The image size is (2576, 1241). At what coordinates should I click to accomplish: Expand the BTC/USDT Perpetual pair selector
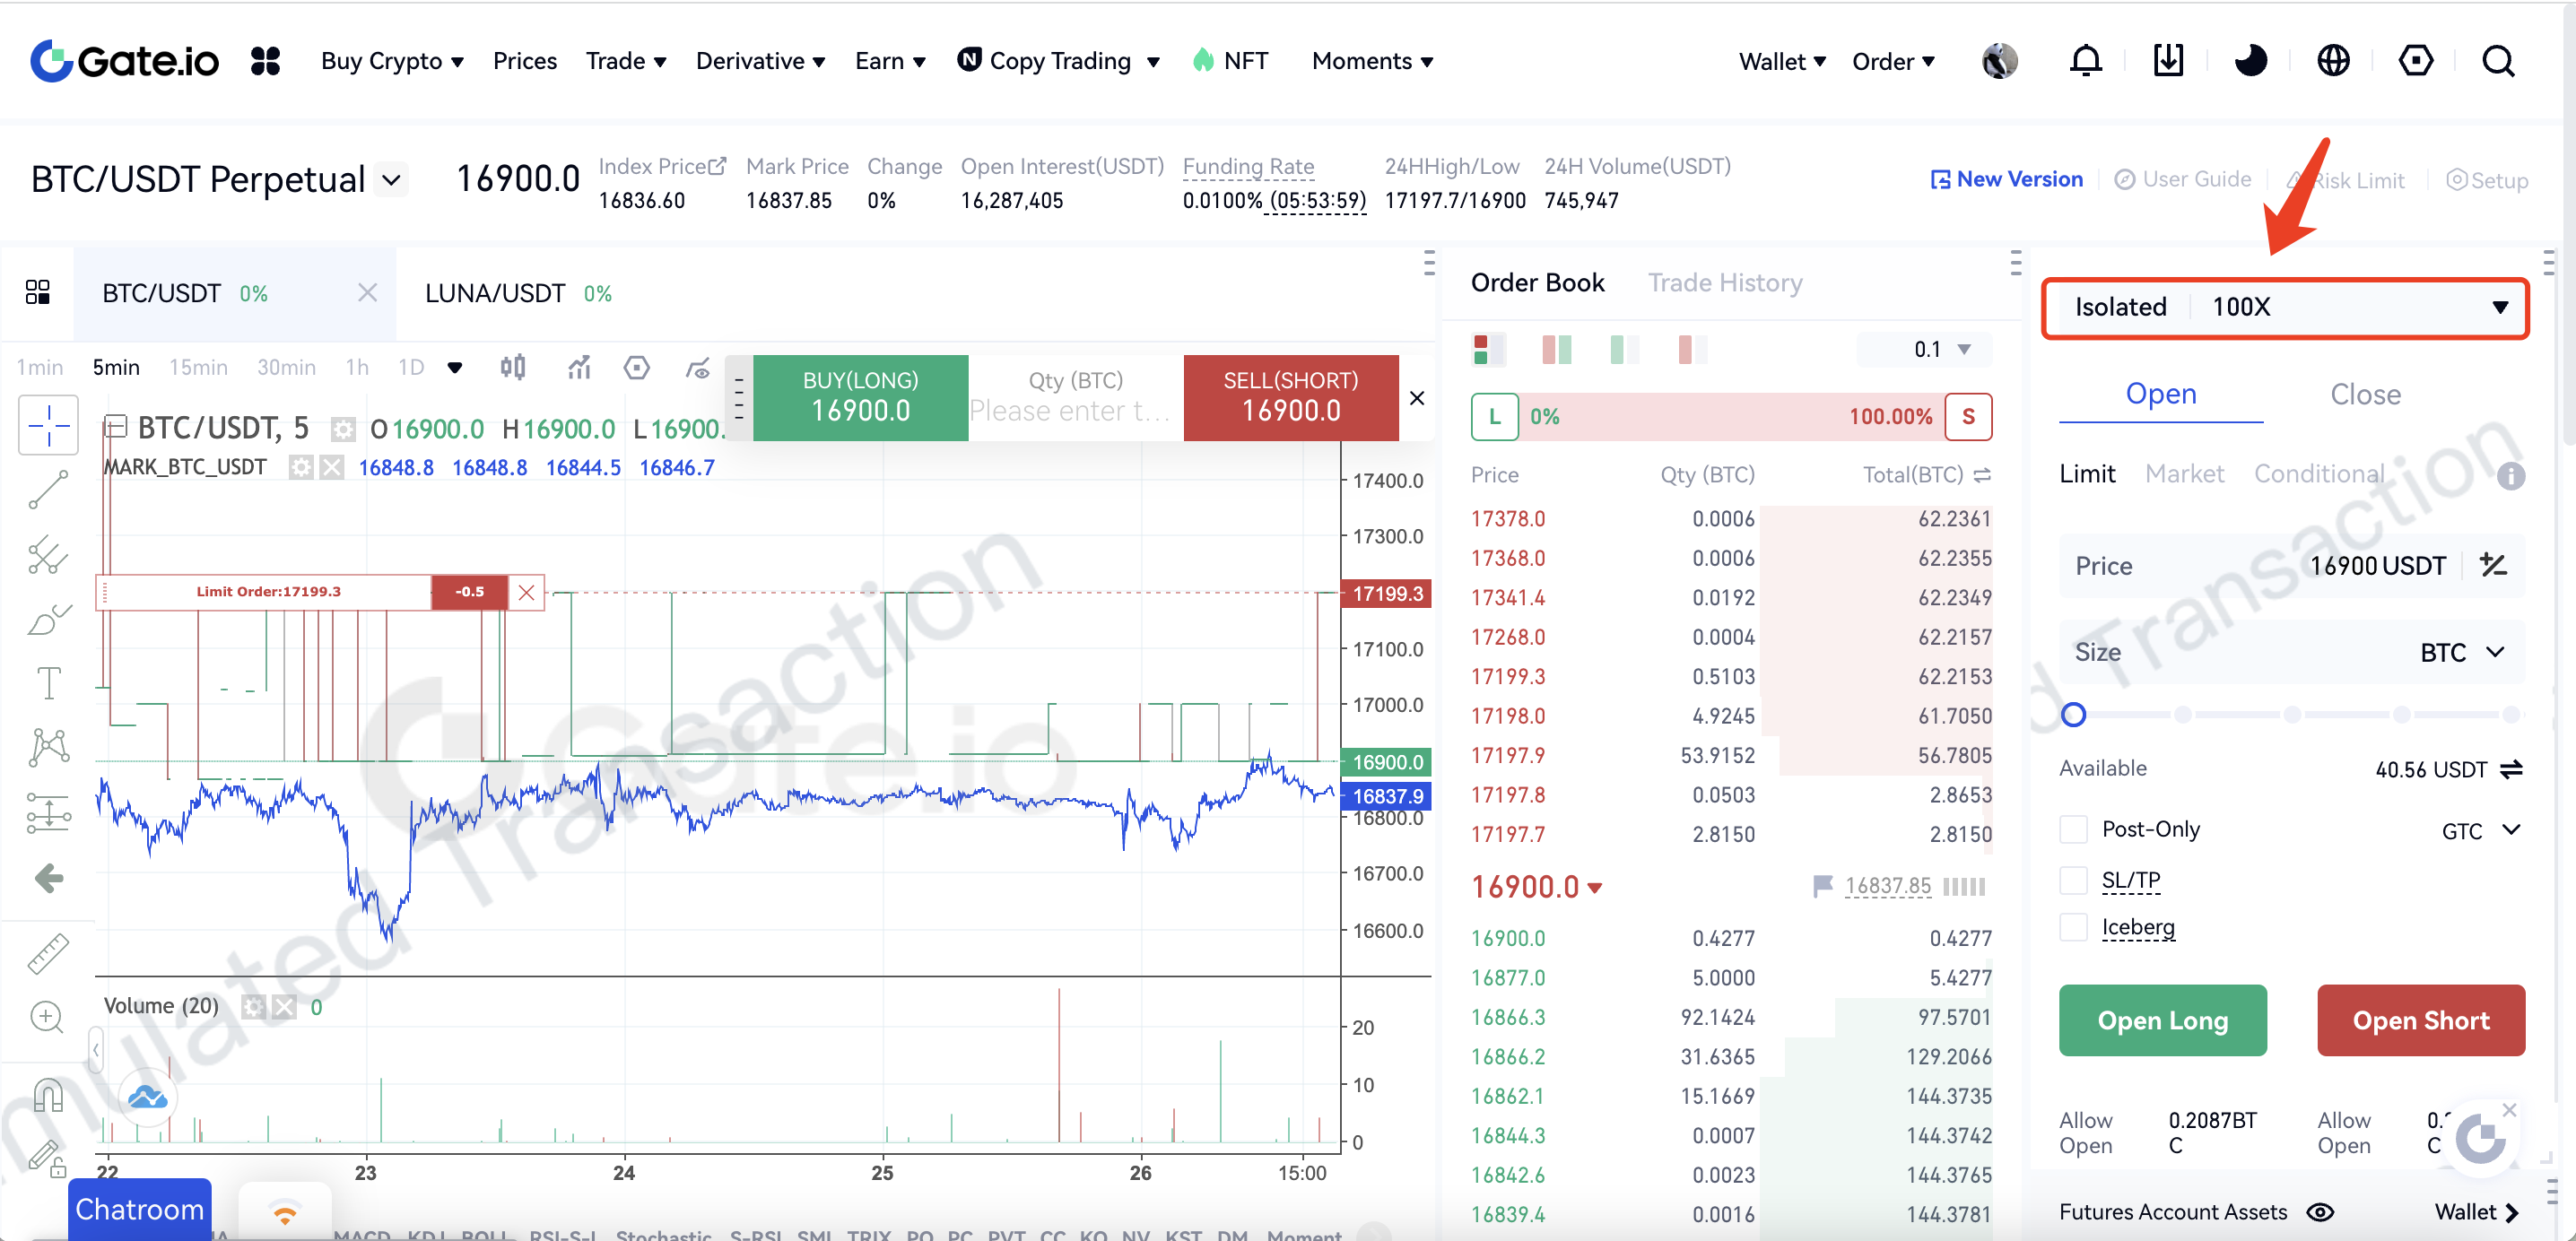(x=392, y=180)
